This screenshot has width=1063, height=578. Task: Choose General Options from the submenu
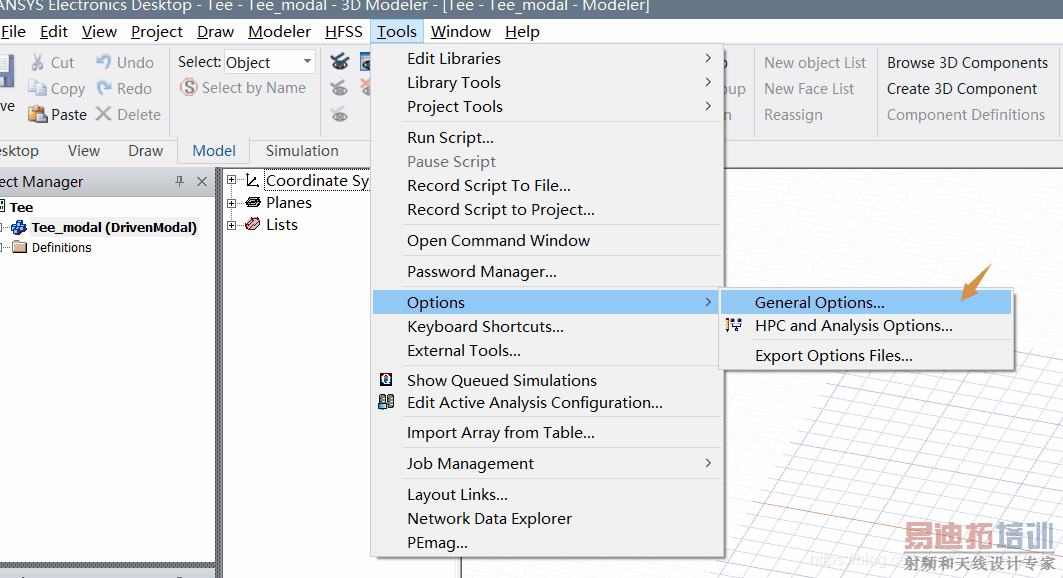819,302
